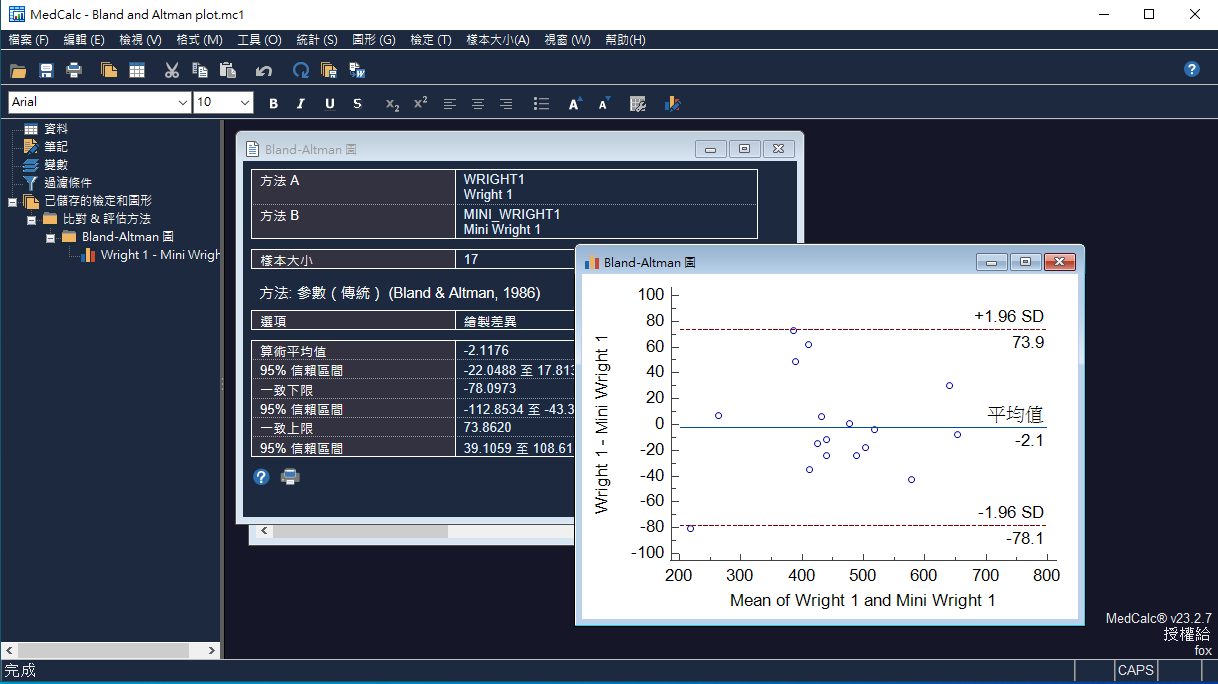Click the 一致下限 value -78.0973

(491, 389)
